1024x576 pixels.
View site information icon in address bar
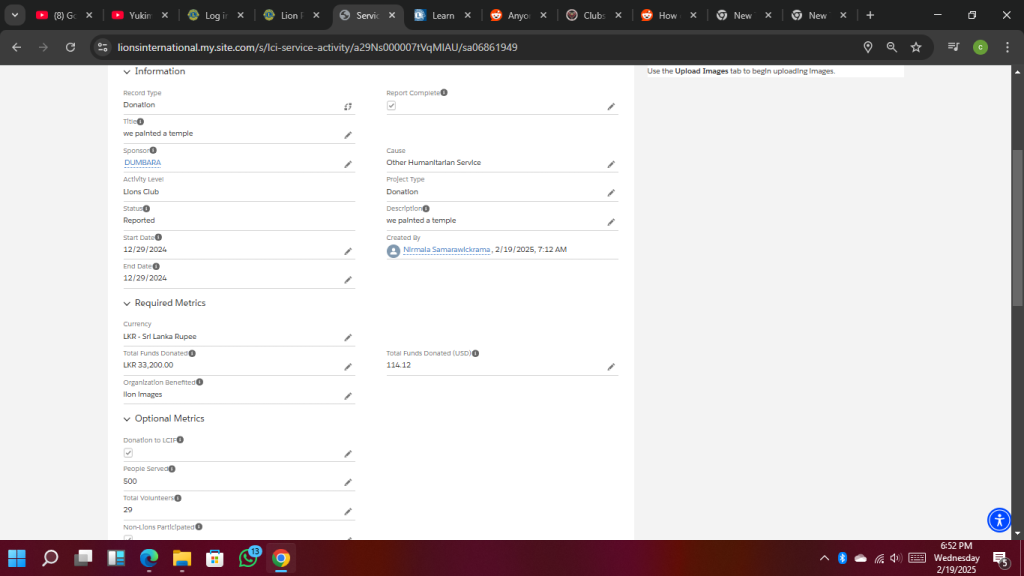coord(103,47)
